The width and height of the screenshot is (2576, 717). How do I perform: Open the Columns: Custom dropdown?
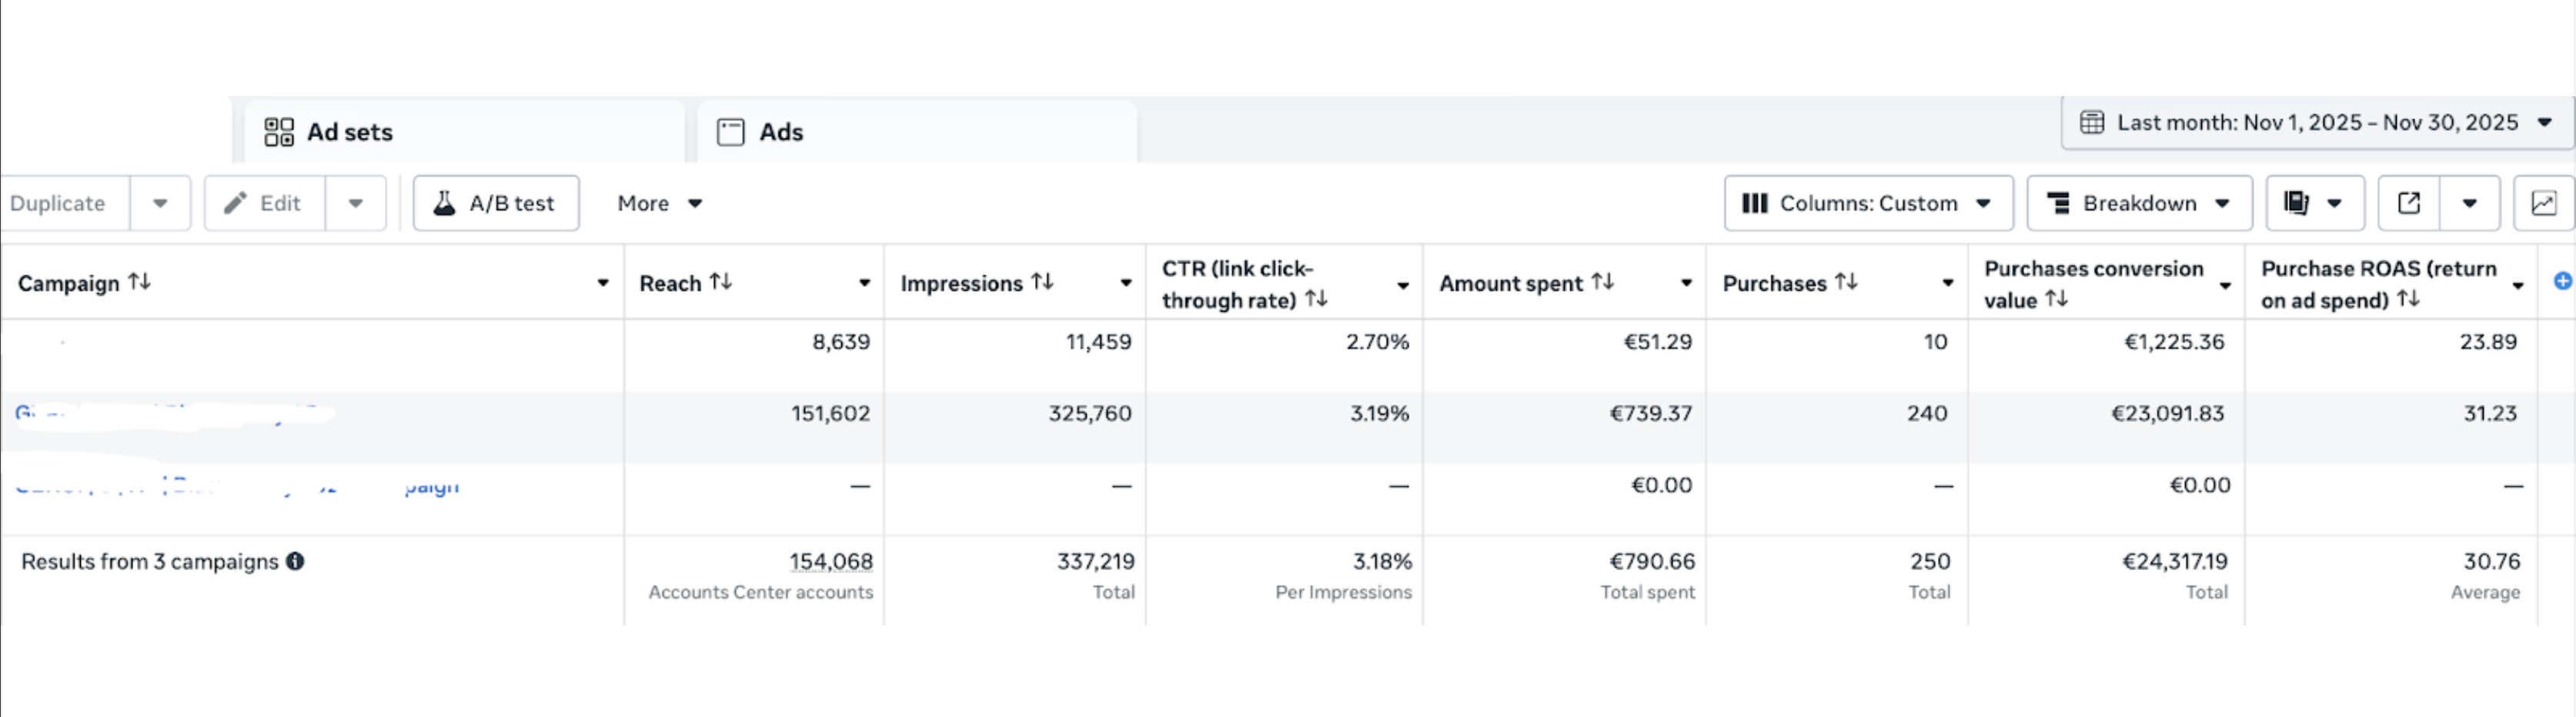tap(1867, 202)
